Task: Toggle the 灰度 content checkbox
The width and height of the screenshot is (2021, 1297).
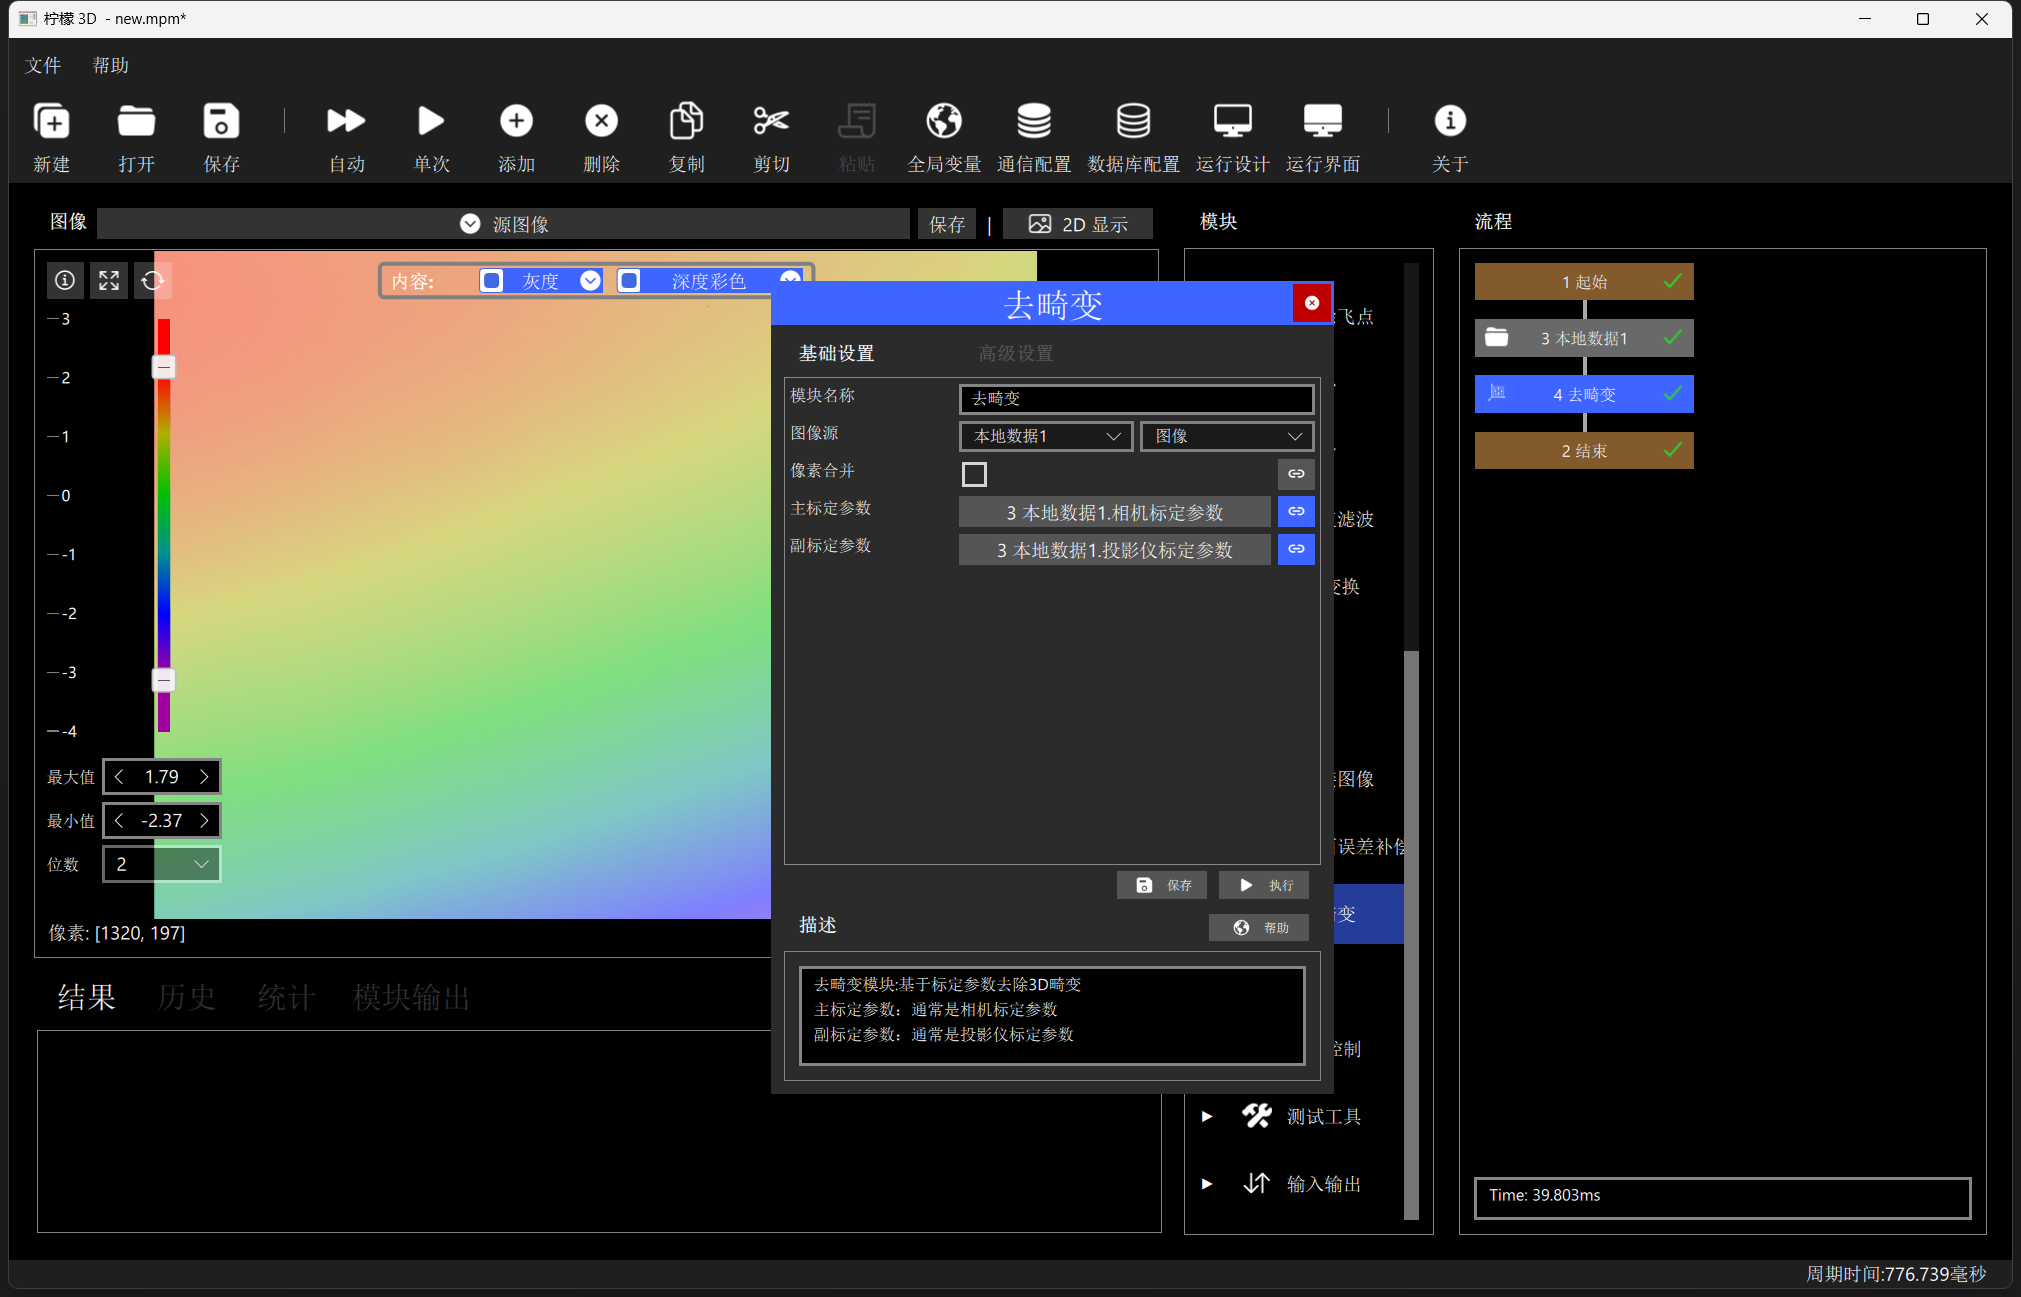Action: pos(492,281)
